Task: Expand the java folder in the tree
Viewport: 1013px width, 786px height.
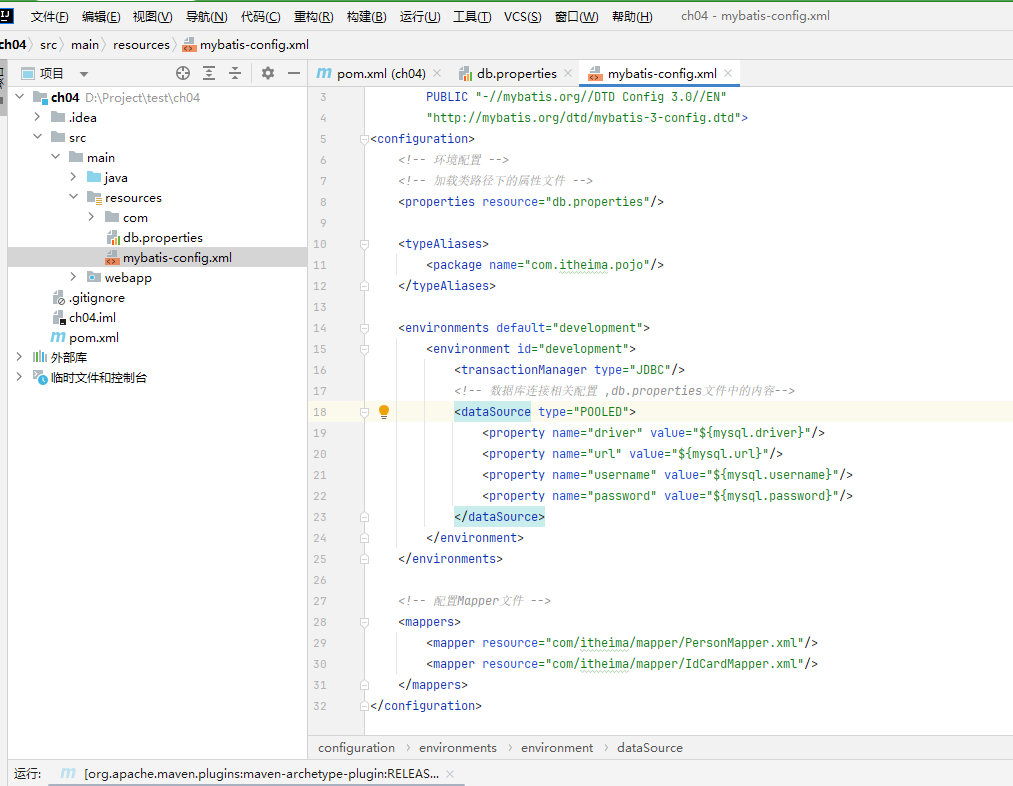Action: 74,177
